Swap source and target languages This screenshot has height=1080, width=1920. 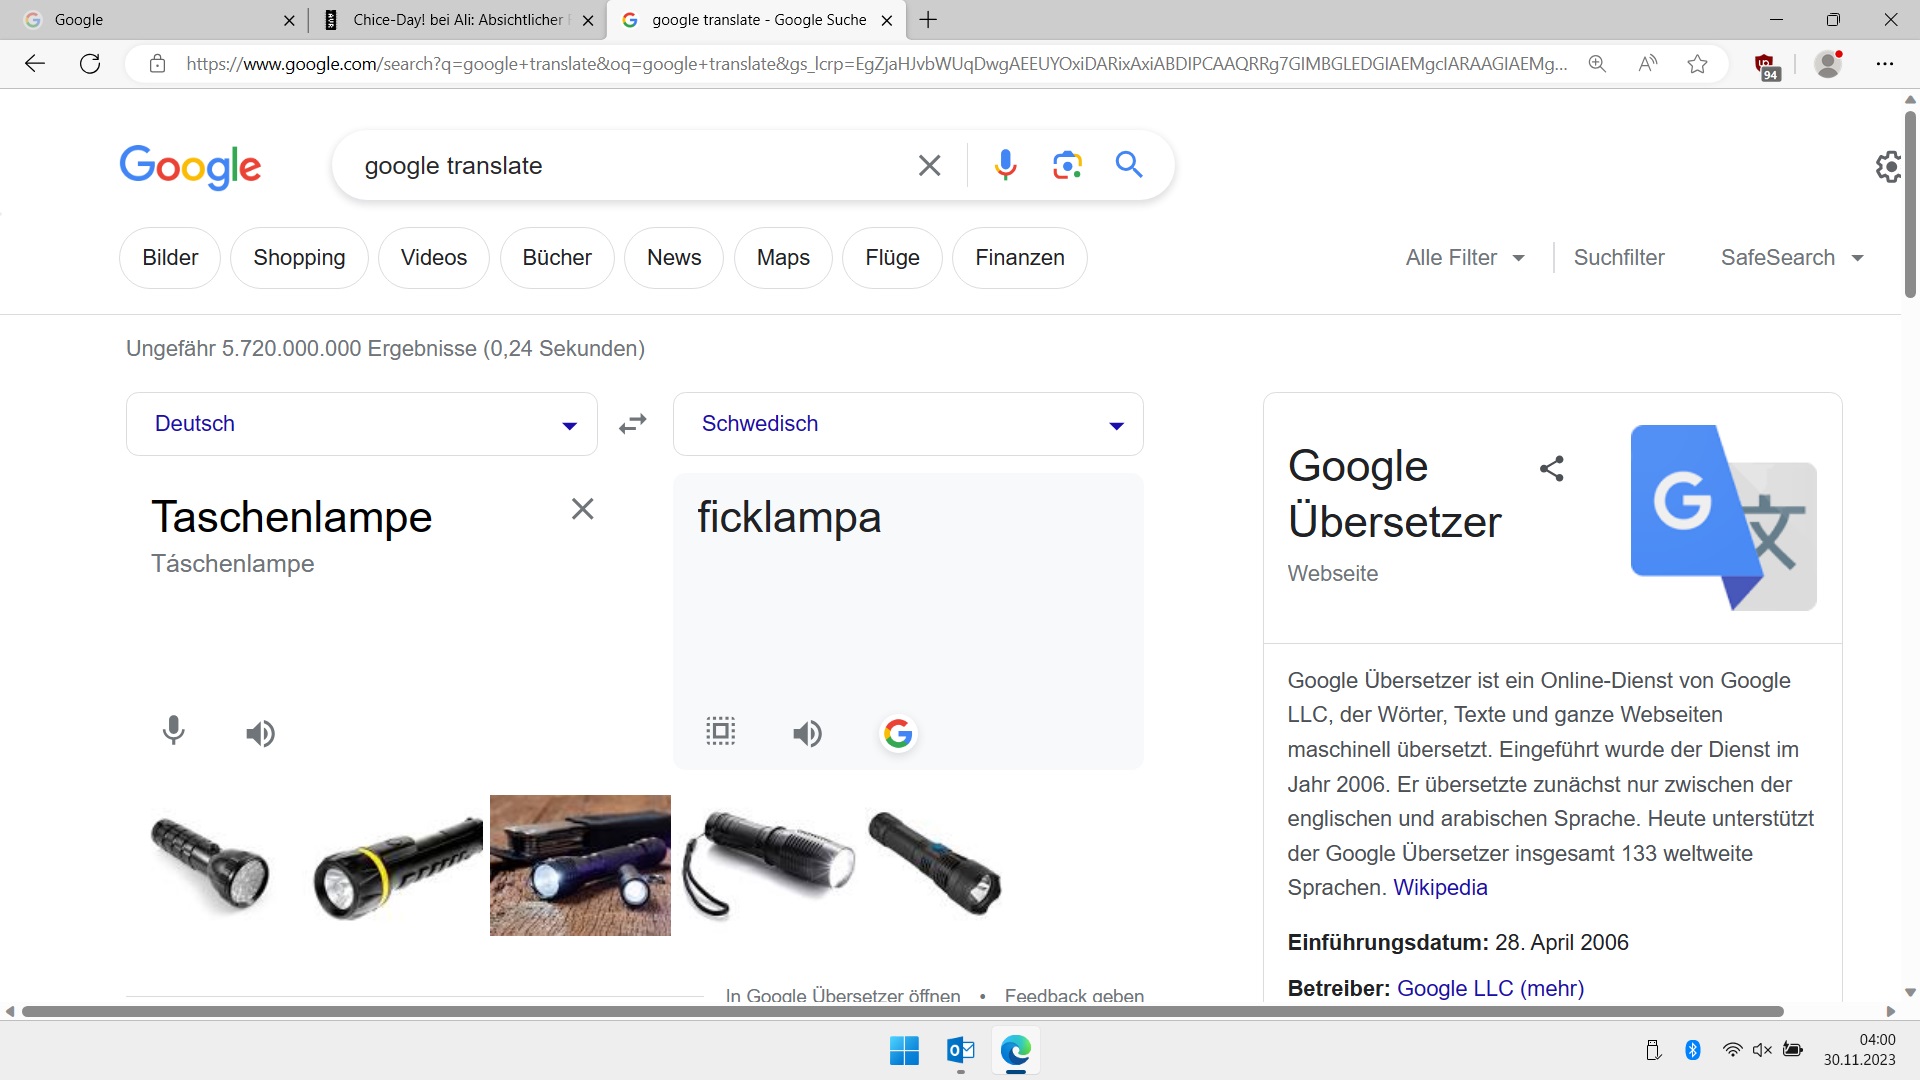pos(633,424)
